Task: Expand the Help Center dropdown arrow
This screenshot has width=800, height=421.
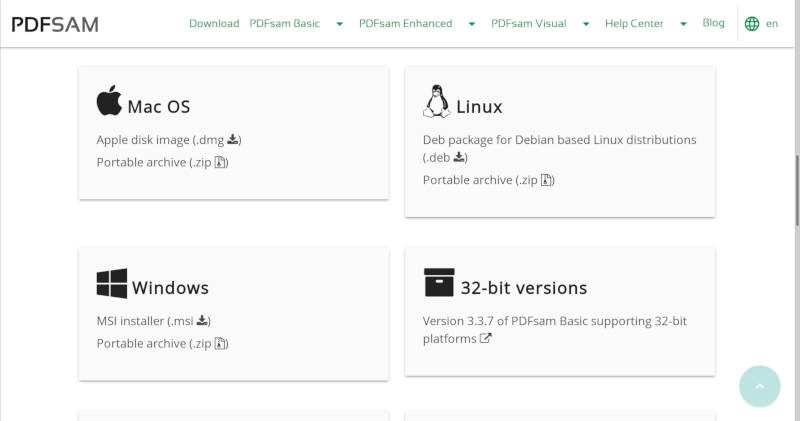Action: click(x=683, y=24)
